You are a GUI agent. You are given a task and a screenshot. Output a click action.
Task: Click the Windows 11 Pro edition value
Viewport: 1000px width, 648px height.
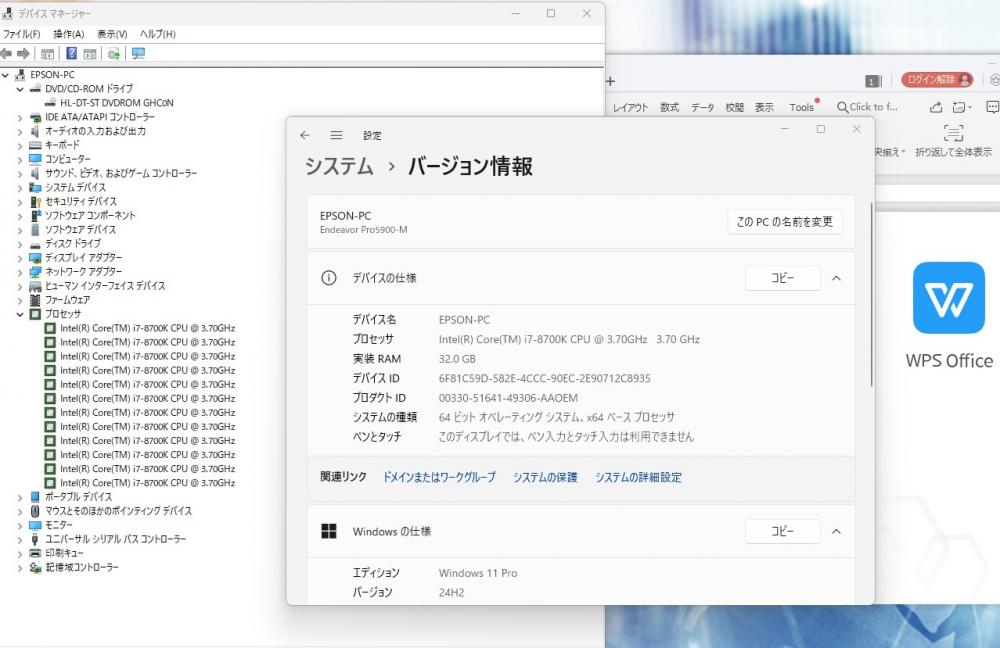click(478, 573)
